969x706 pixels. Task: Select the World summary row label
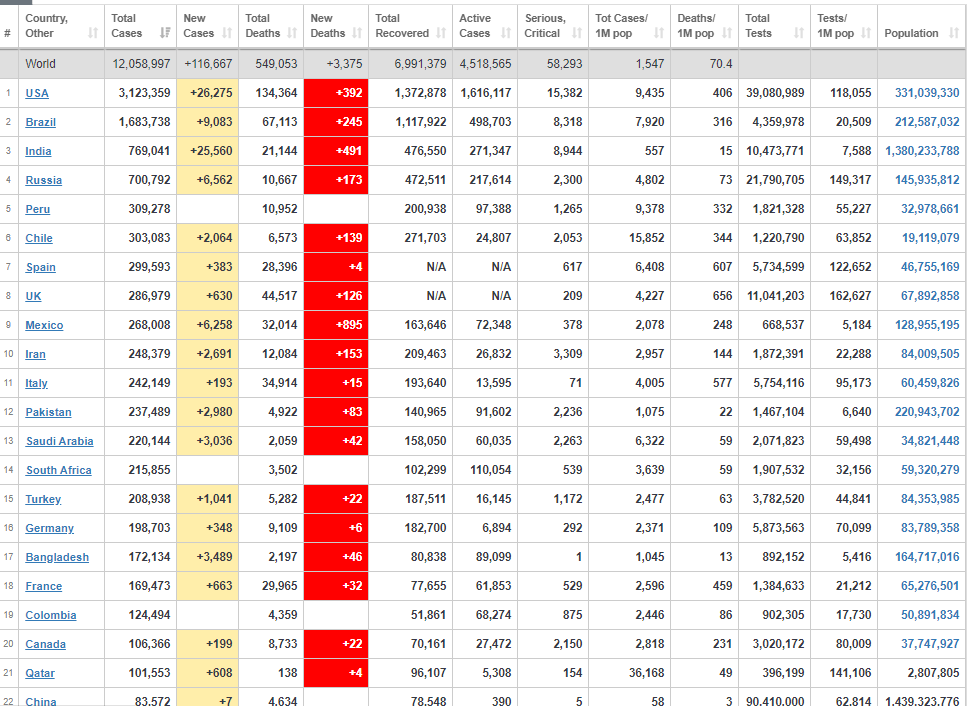pyautogui.click(x=41, y=64)
